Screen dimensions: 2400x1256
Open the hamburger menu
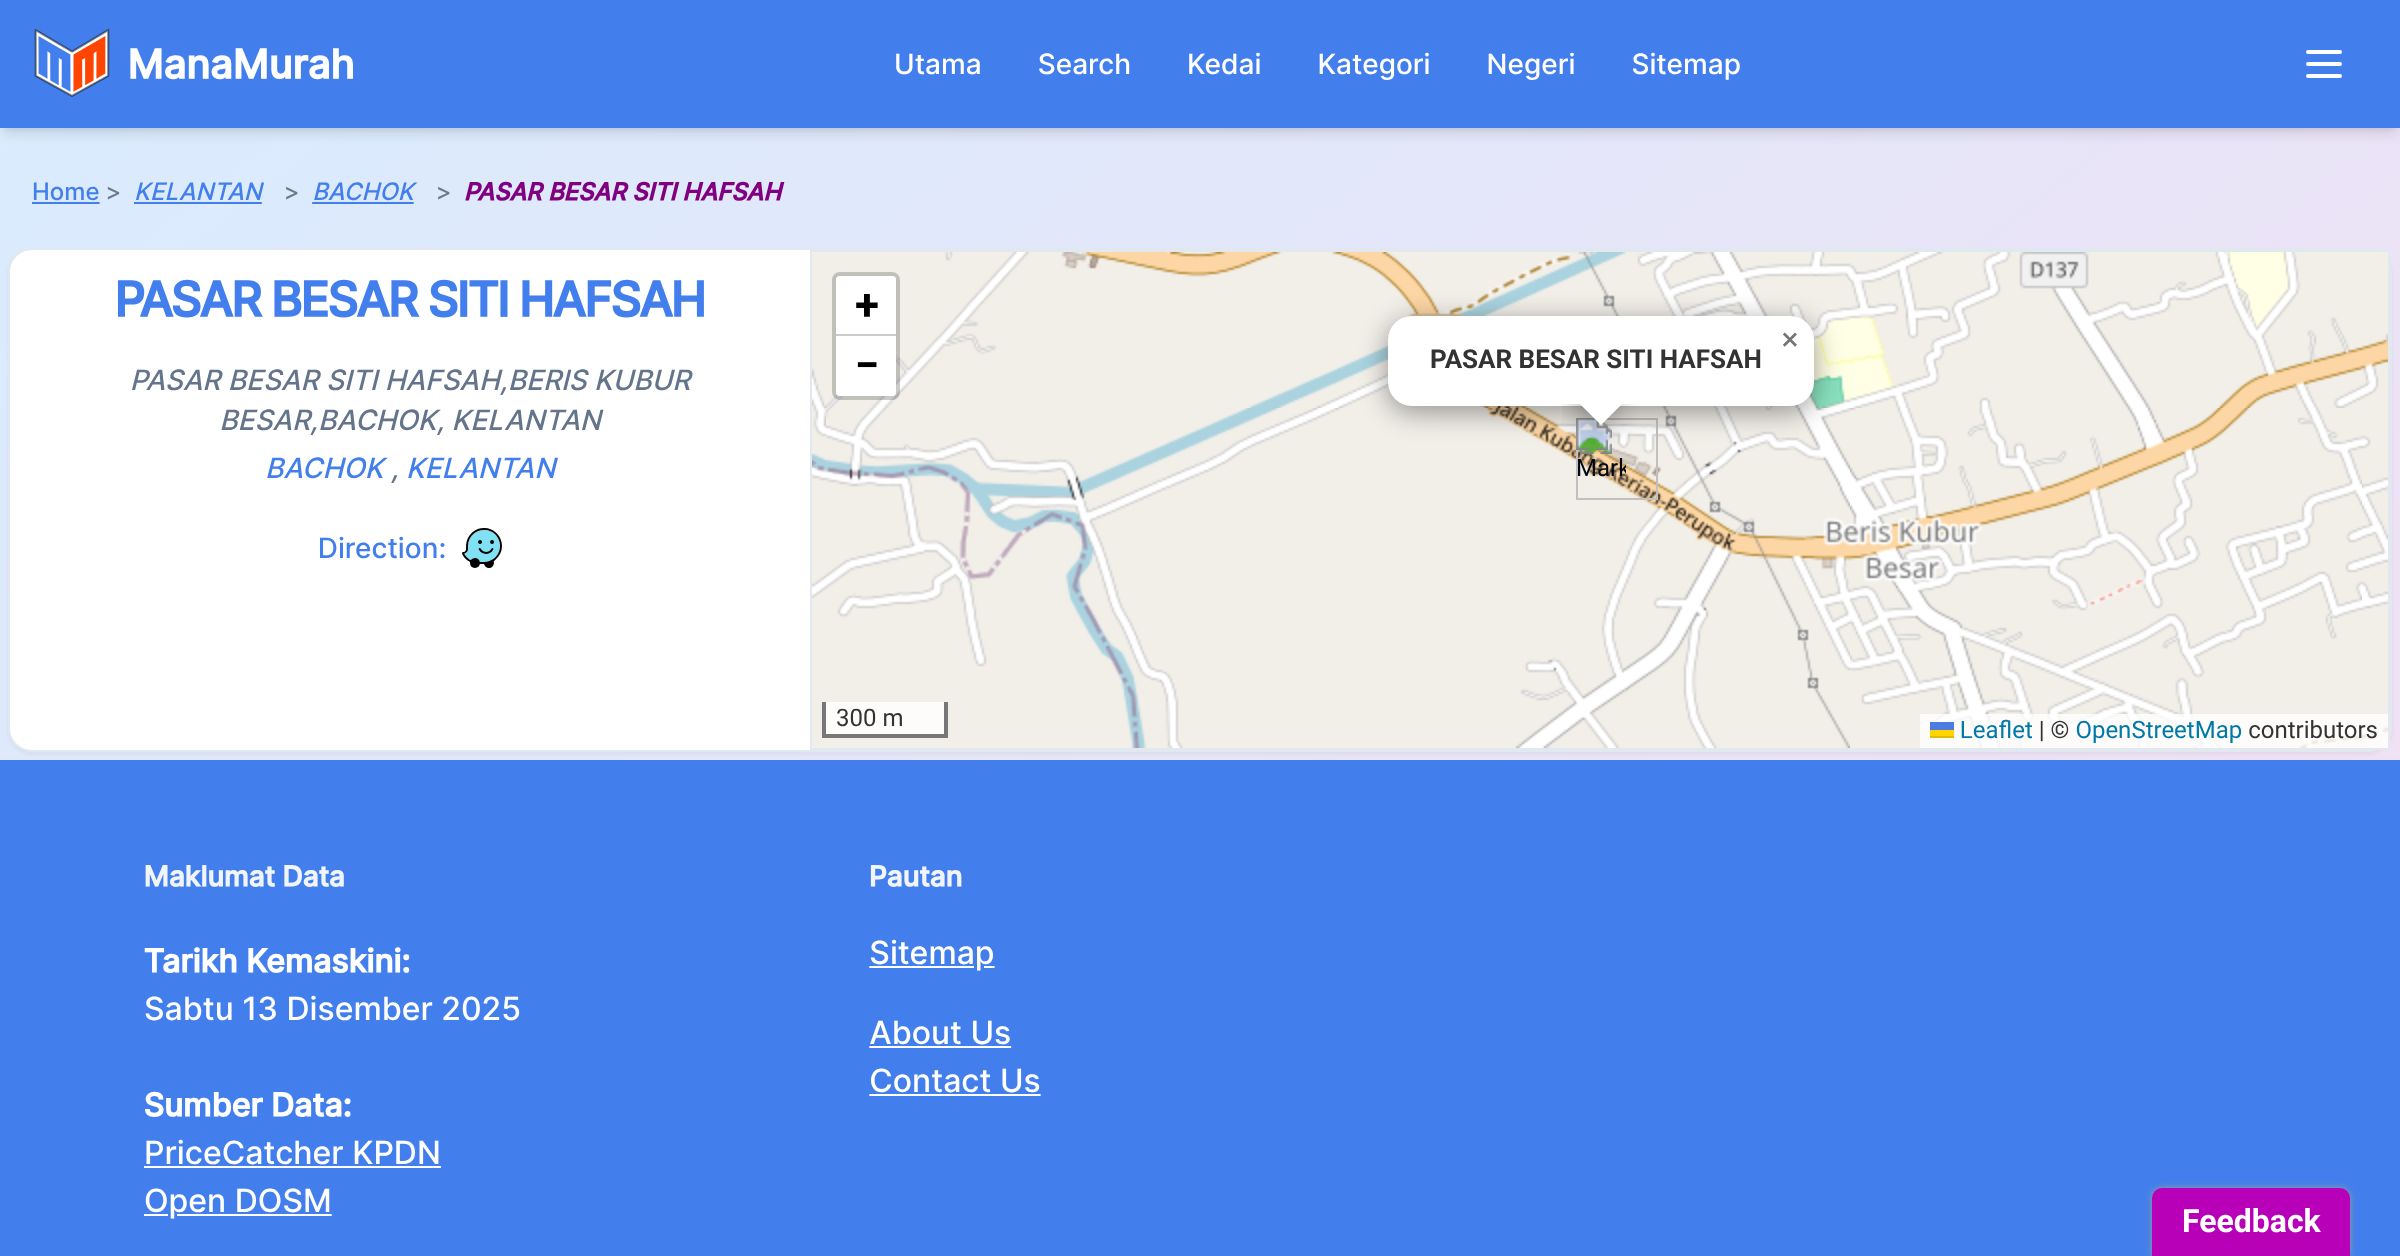point(2323,64)
